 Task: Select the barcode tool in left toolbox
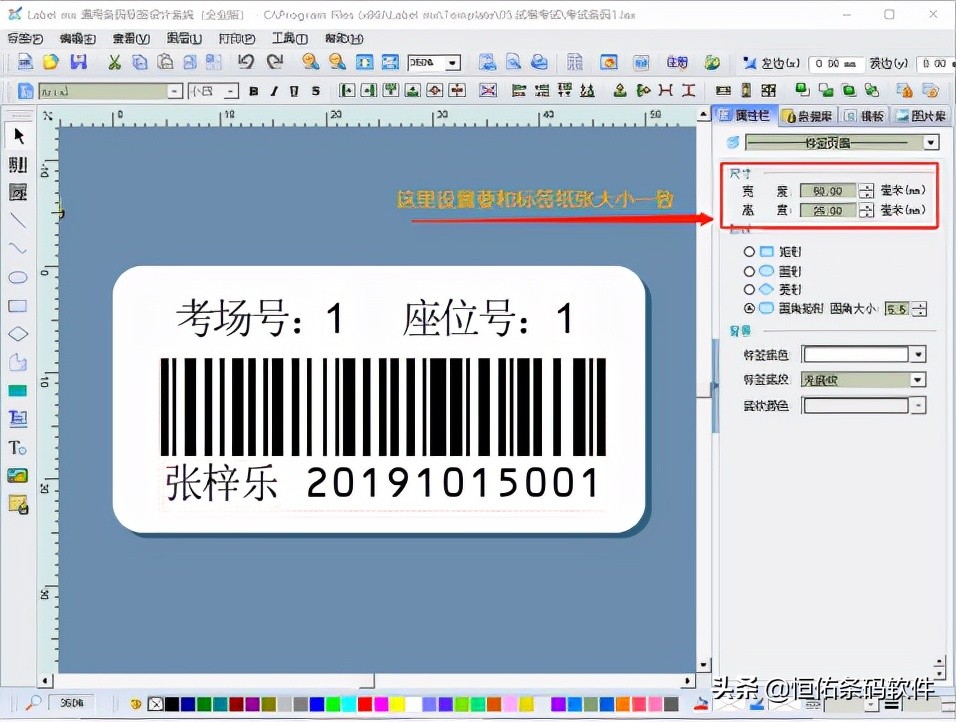tap(18, 164)
